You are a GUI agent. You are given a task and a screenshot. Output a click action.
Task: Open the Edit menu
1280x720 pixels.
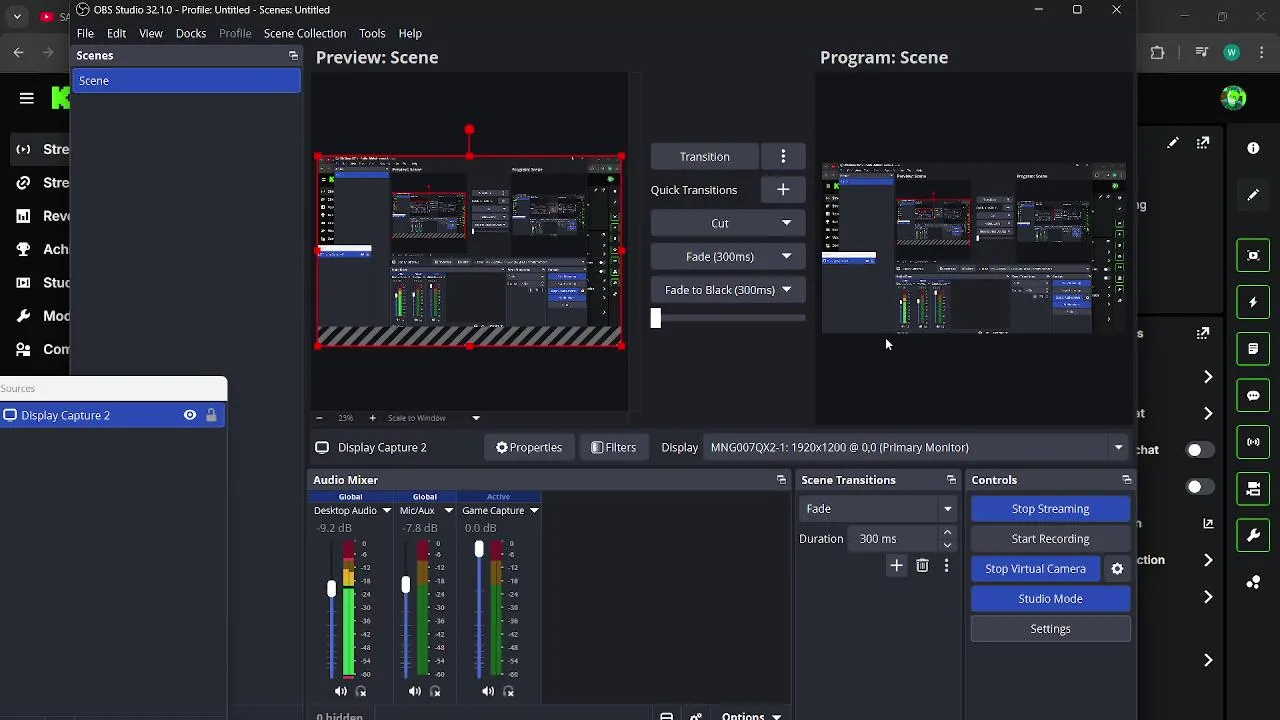point(116,33)
